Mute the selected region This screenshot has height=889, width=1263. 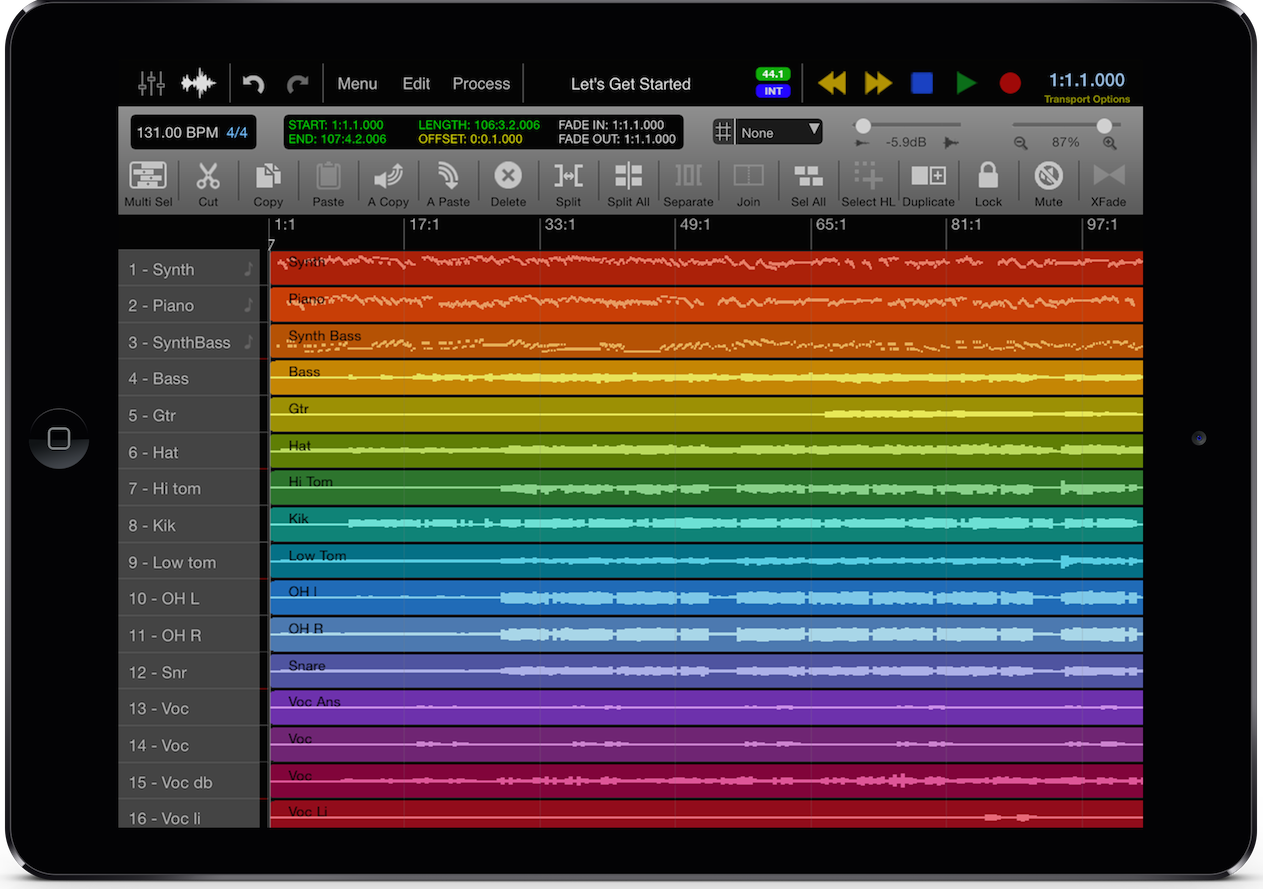pyautogui.click(x=1048, y=177)
